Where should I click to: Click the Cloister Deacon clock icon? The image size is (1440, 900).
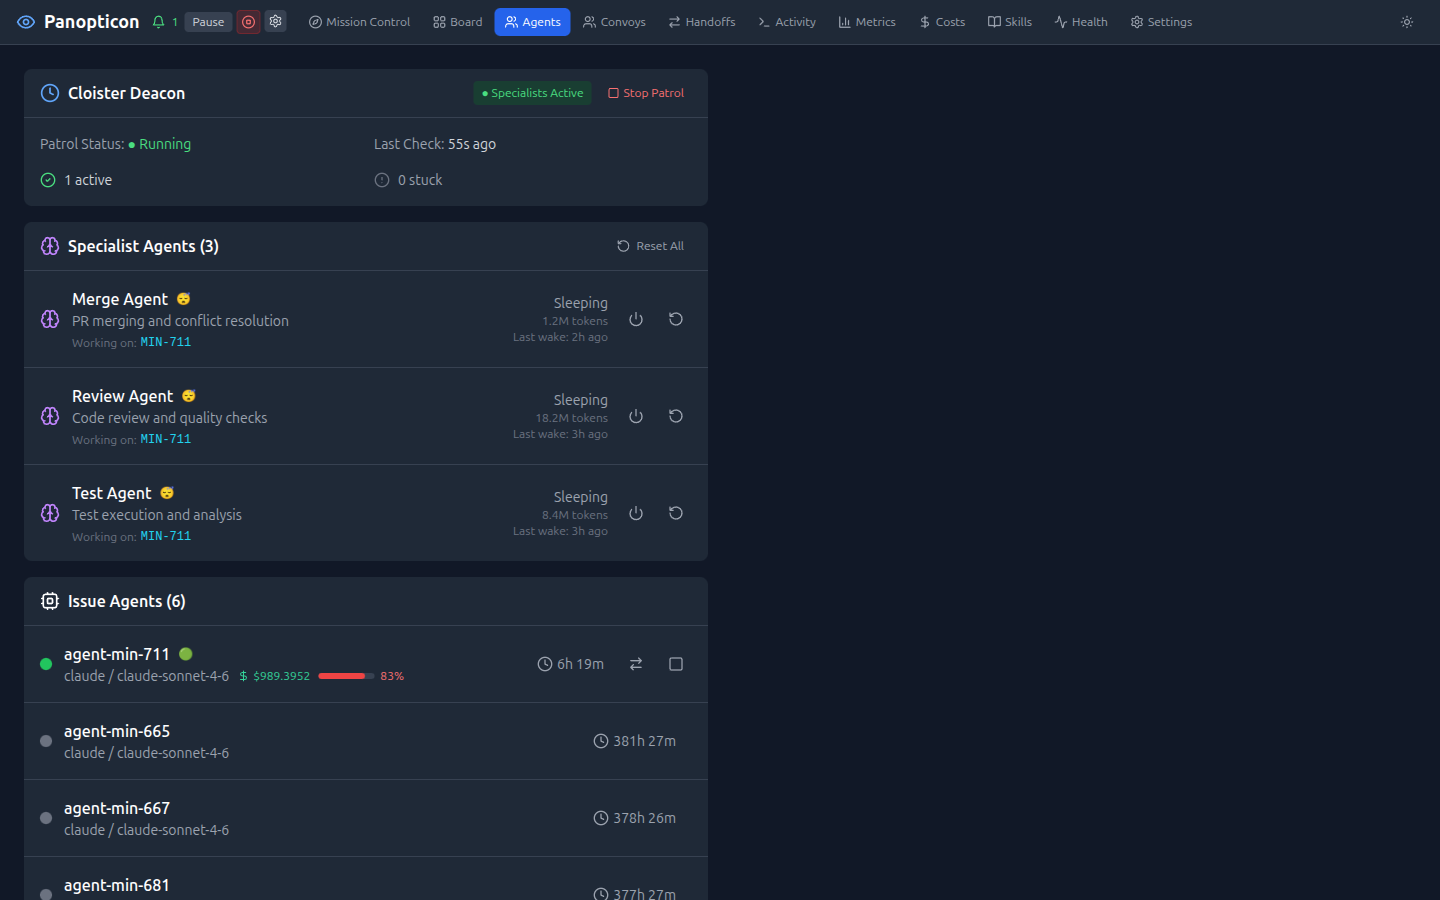[50, 93]
